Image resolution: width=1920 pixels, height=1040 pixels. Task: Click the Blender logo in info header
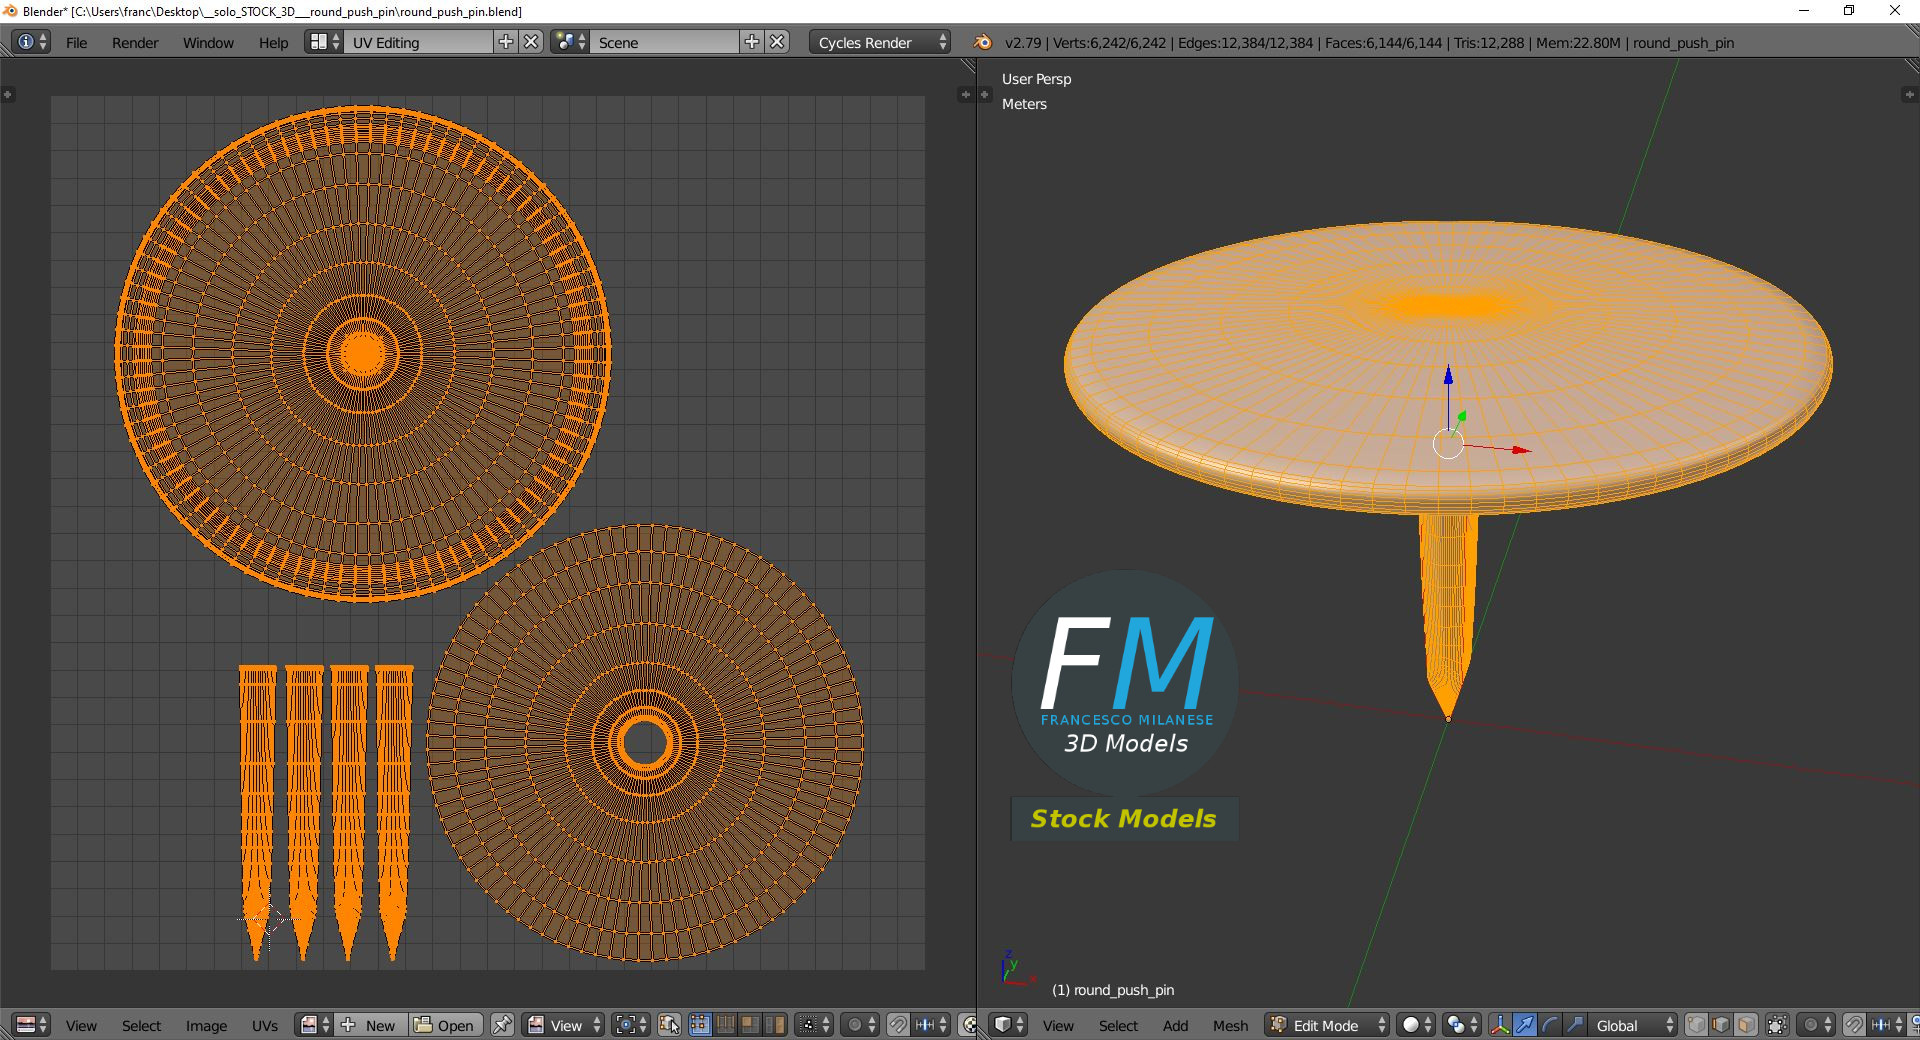tap(983, 42)
